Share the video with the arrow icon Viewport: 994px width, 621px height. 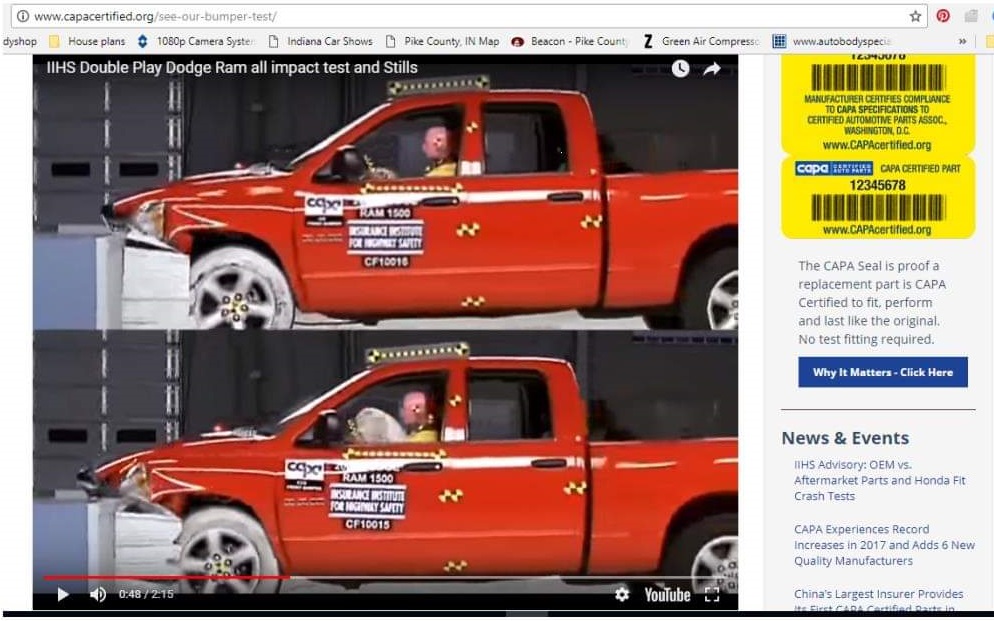pos(712,68)
